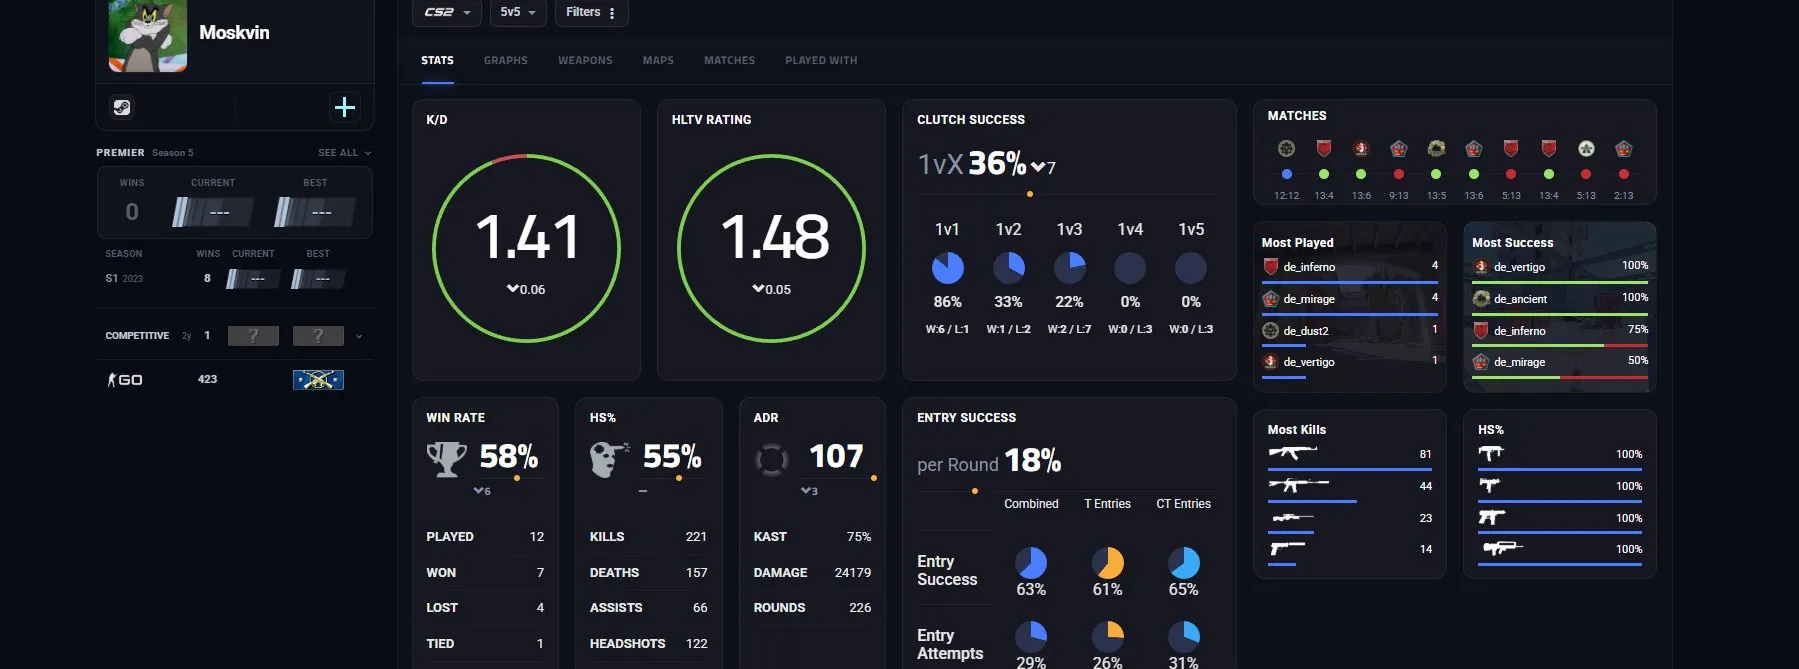1799x669 pixels.
Task: Open the CS2 game selector dropdown
Action: tap(447, 12)
